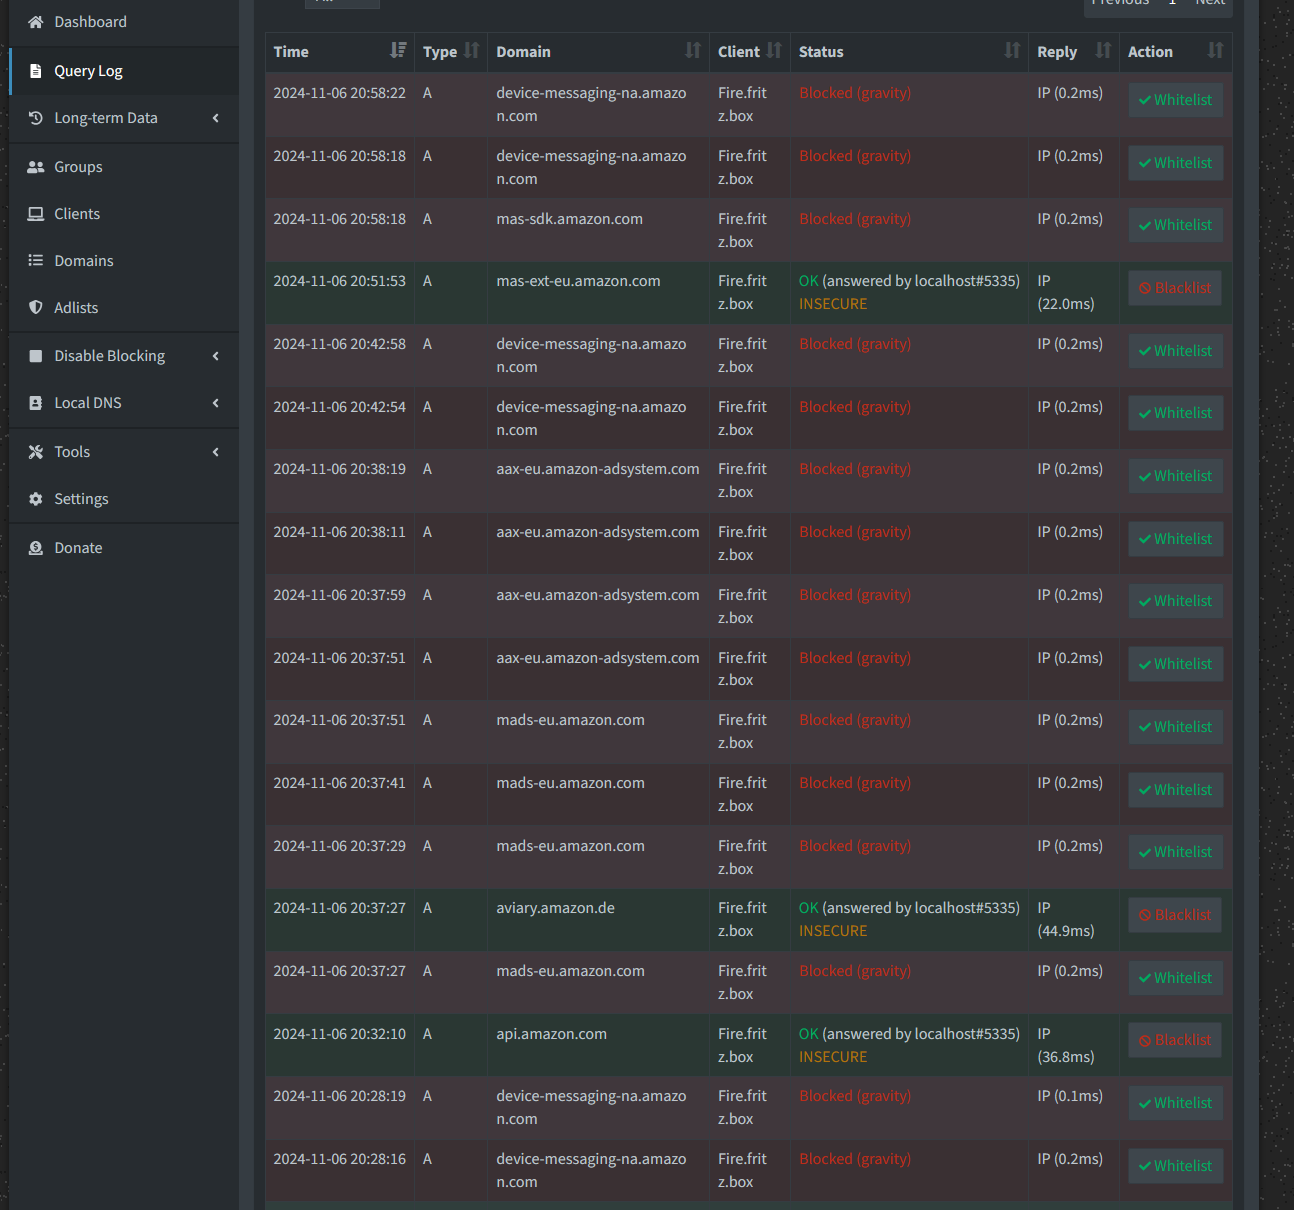Blacklist aviary.amazon.de
This screenshot has width=1294, height=1210.
[x=1175, y=915]
